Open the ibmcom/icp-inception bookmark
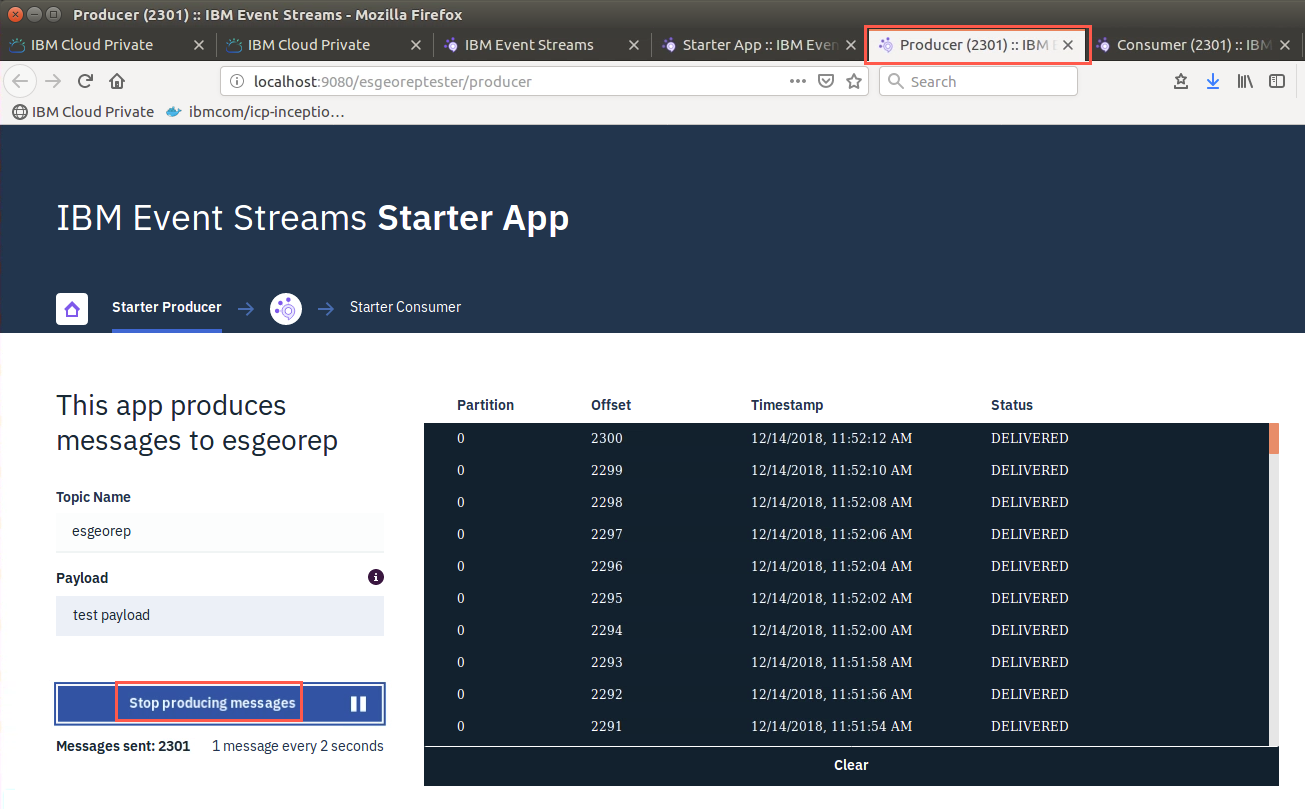 pos(255,112)
